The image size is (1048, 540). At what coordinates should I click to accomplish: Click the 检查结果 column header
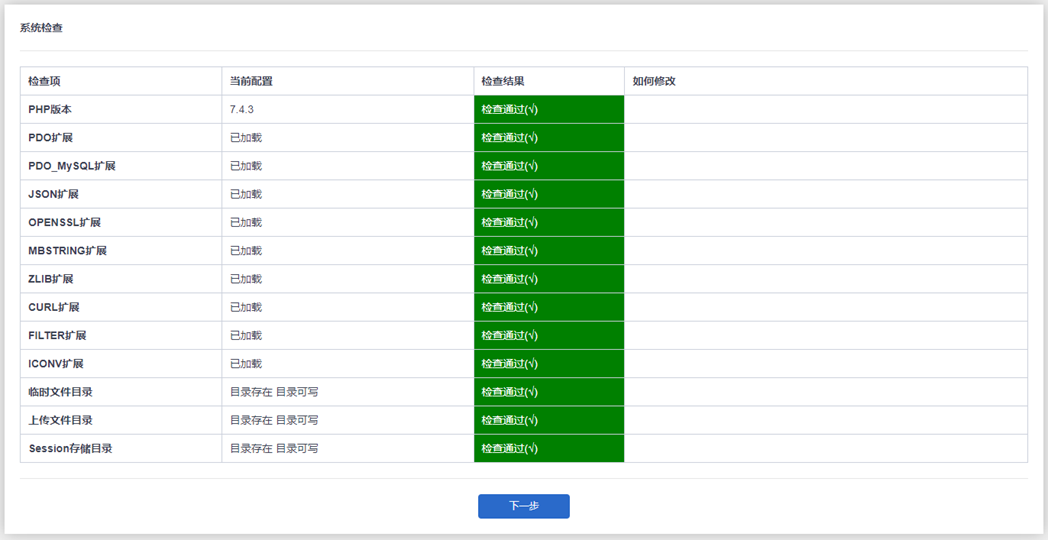click(502, 81)
